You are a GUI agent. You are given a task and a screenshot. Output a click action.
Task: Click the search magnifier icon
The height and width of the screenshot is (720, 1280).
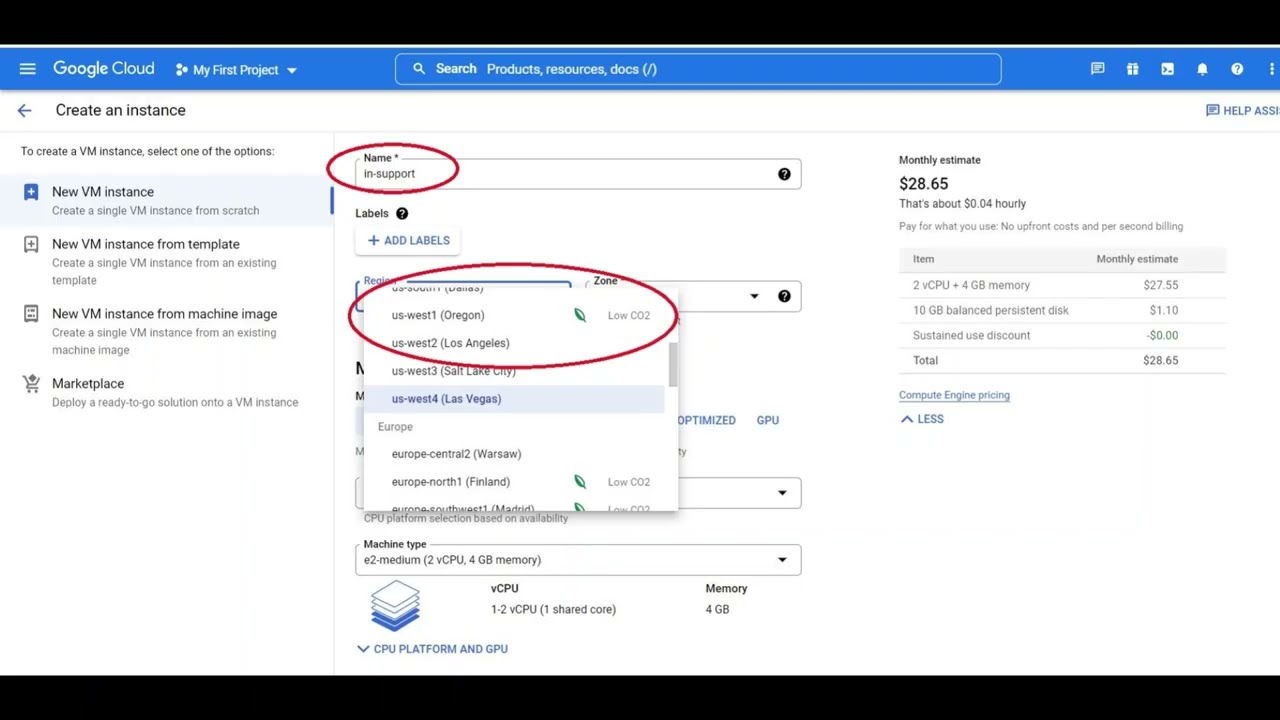tap(419, 69)
